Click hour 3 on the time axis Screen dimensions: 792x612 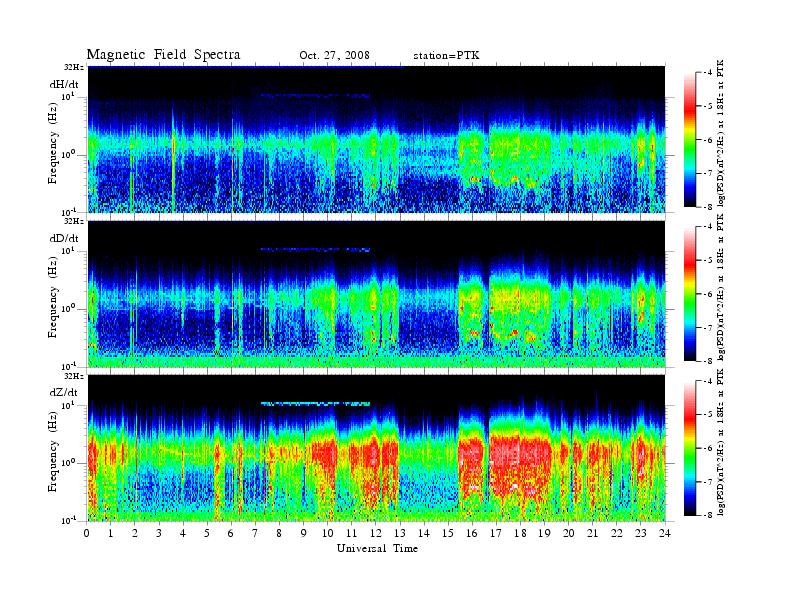coord(159,533)
